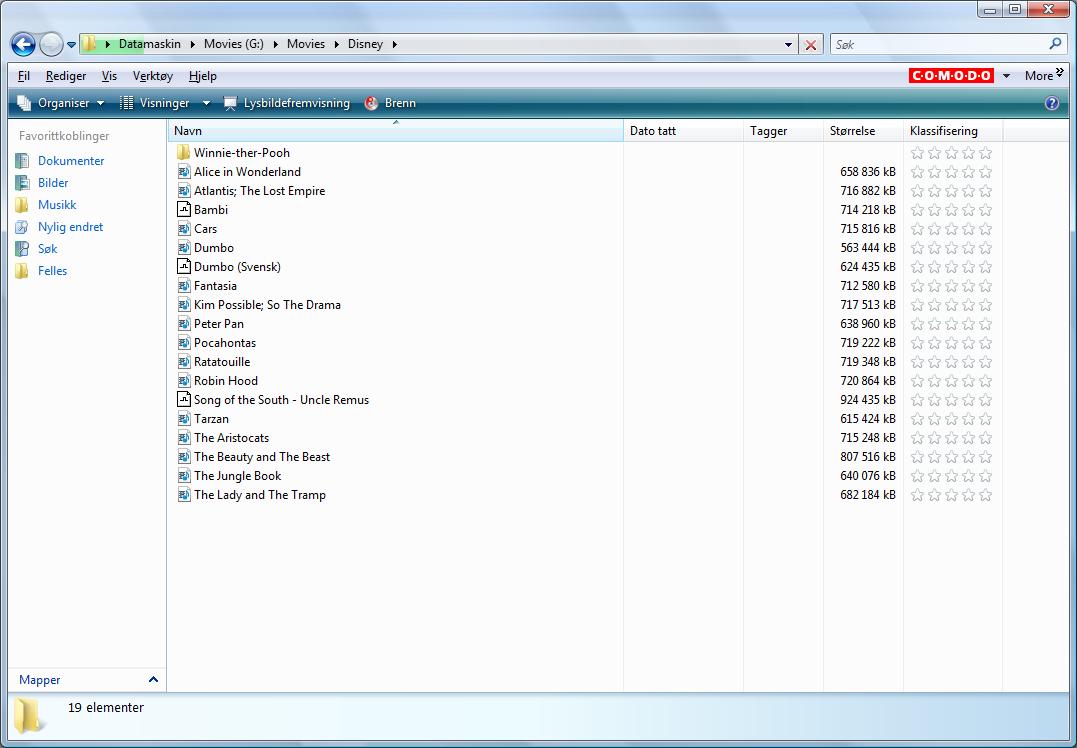Expand the Movies (G:) breadcrumb arrow
1077x748 pixels.
click(275, 45)
